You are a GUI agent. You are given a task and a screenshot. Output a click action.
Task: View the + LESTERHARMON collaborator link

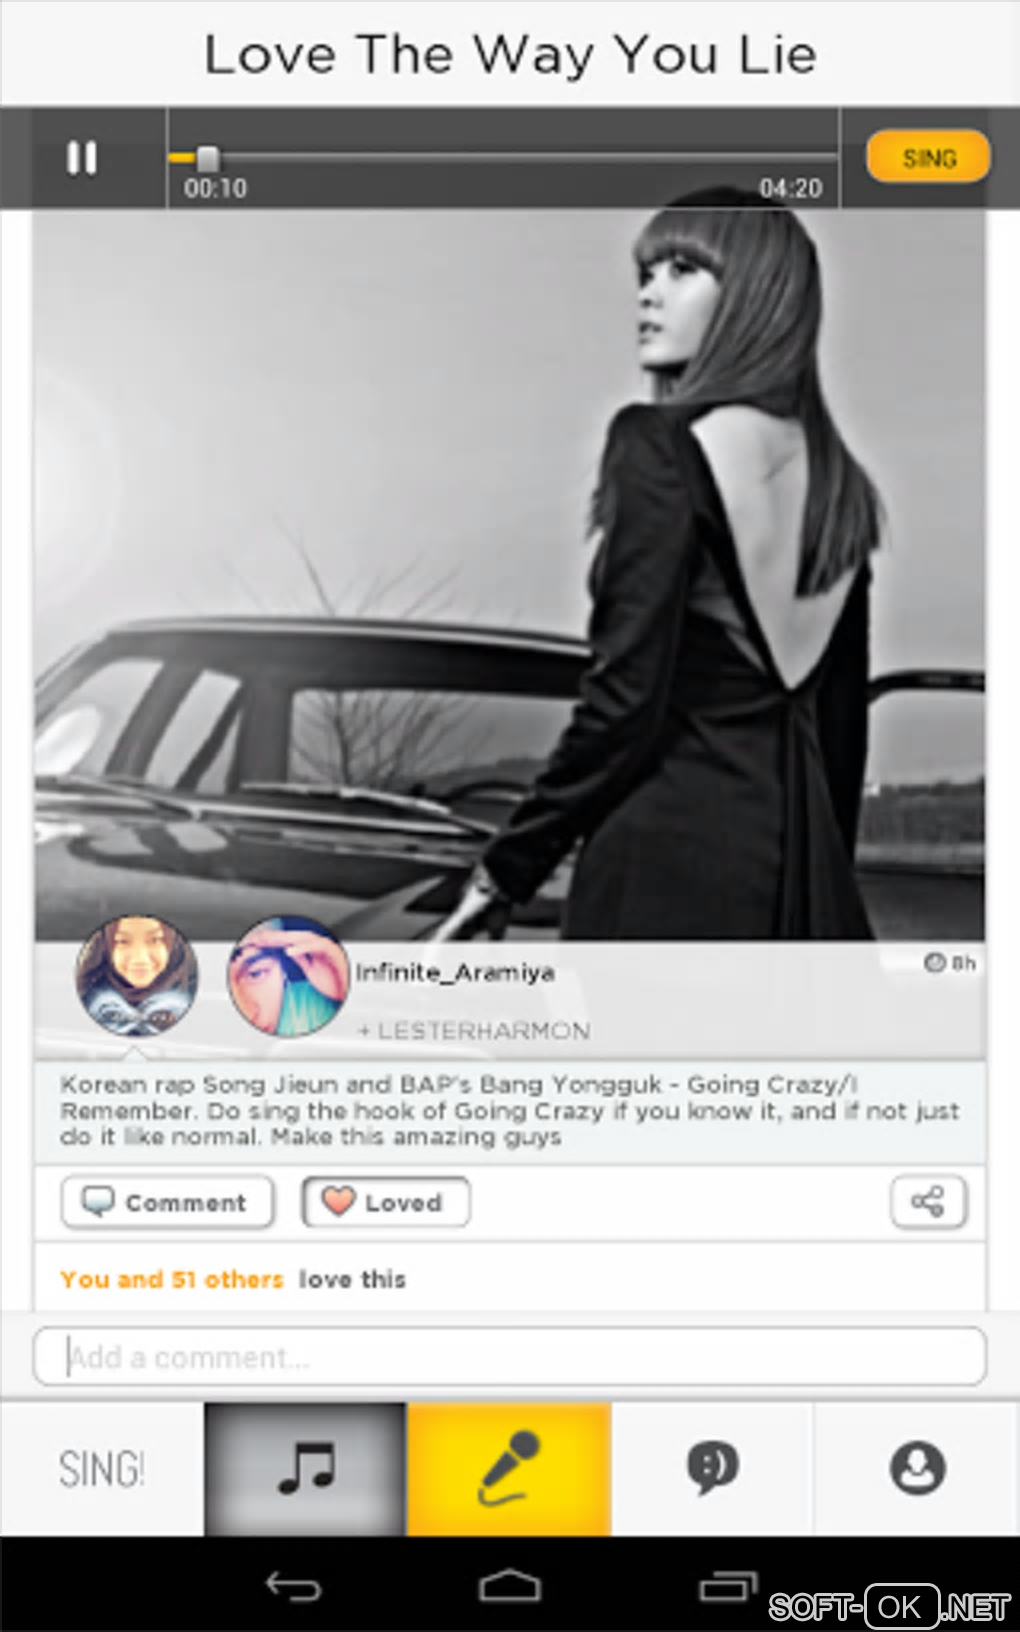(474, 1031)
